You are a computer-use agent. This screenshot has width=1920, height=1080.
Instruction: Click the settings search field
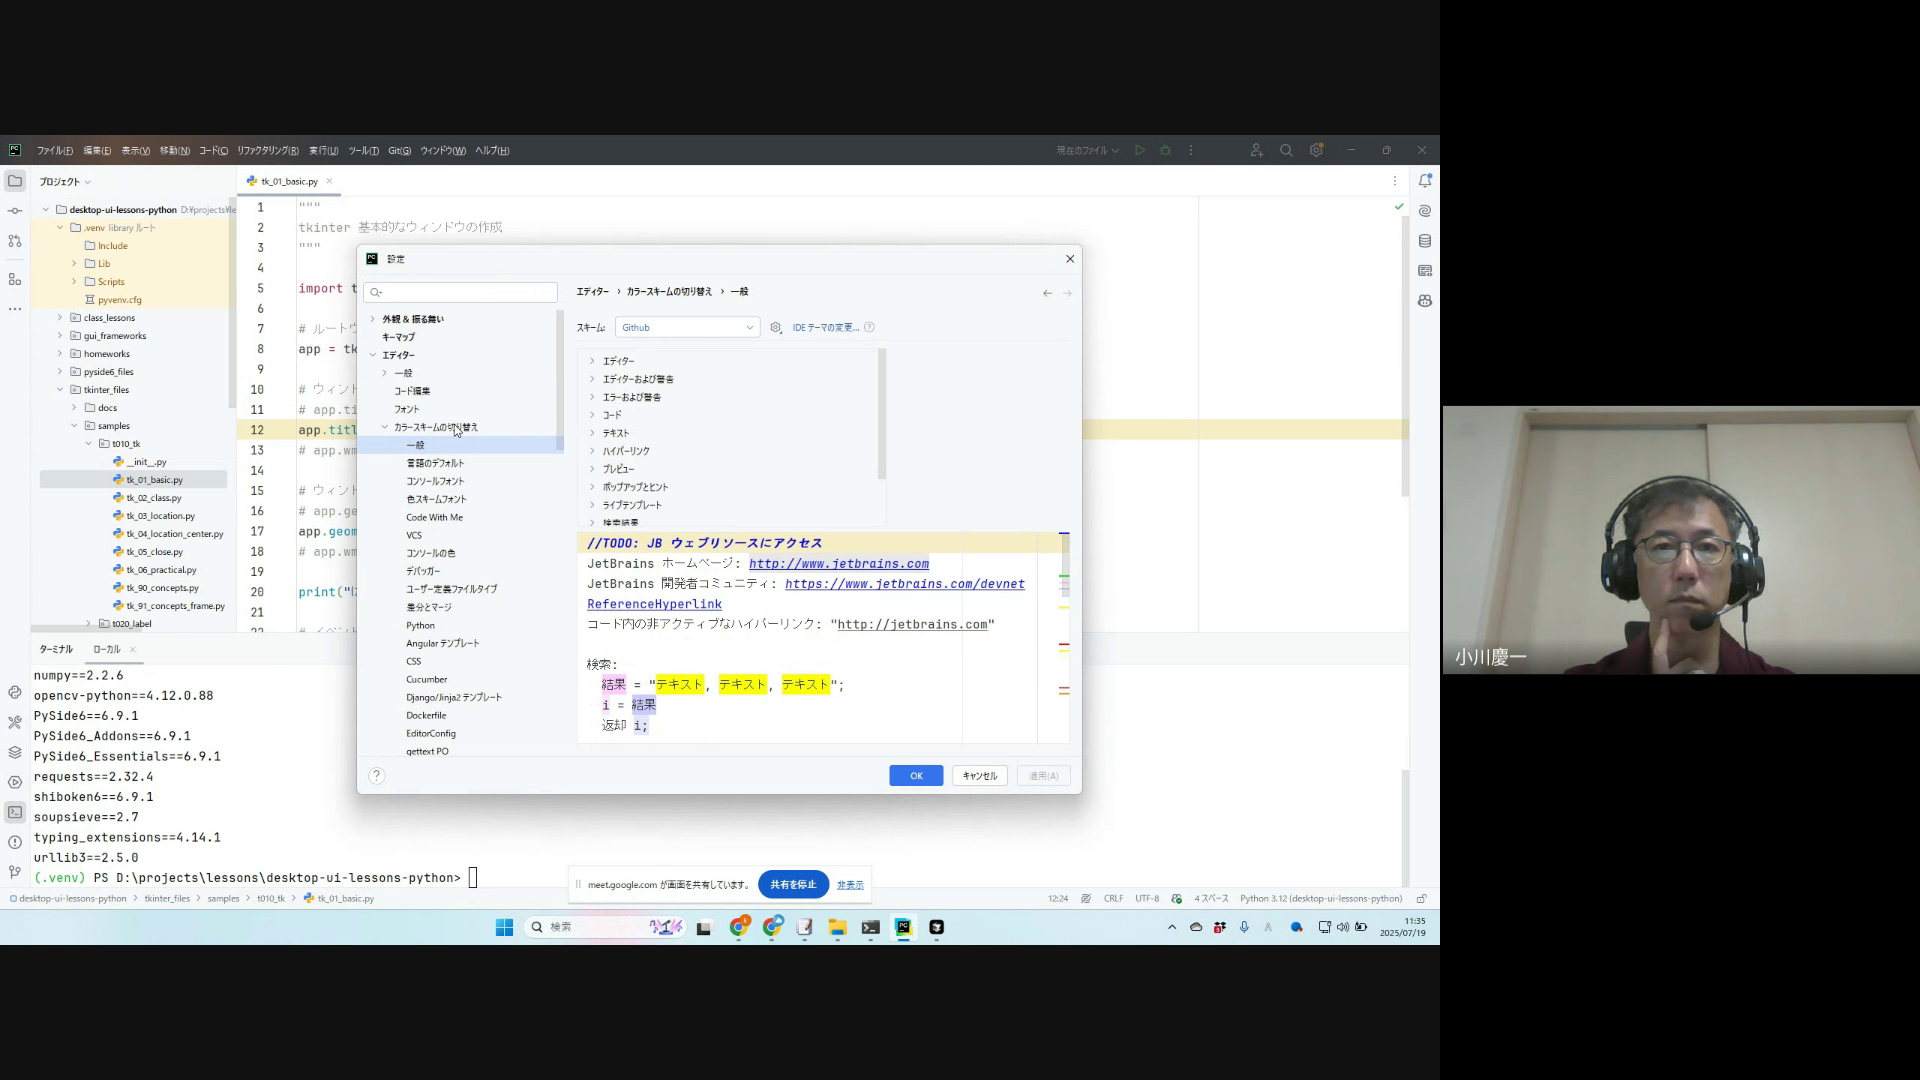tap(462, 292)
